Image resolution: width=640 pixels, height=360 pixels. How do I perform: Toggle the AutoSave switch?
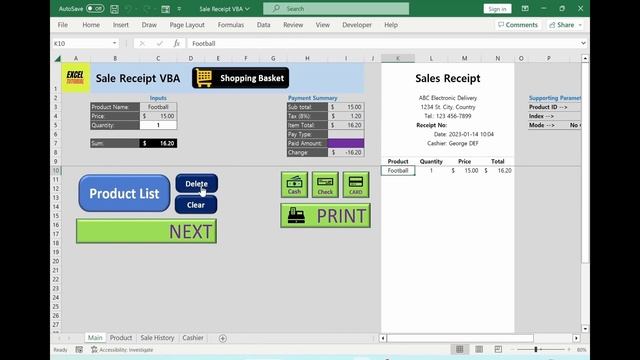point(95,9)
